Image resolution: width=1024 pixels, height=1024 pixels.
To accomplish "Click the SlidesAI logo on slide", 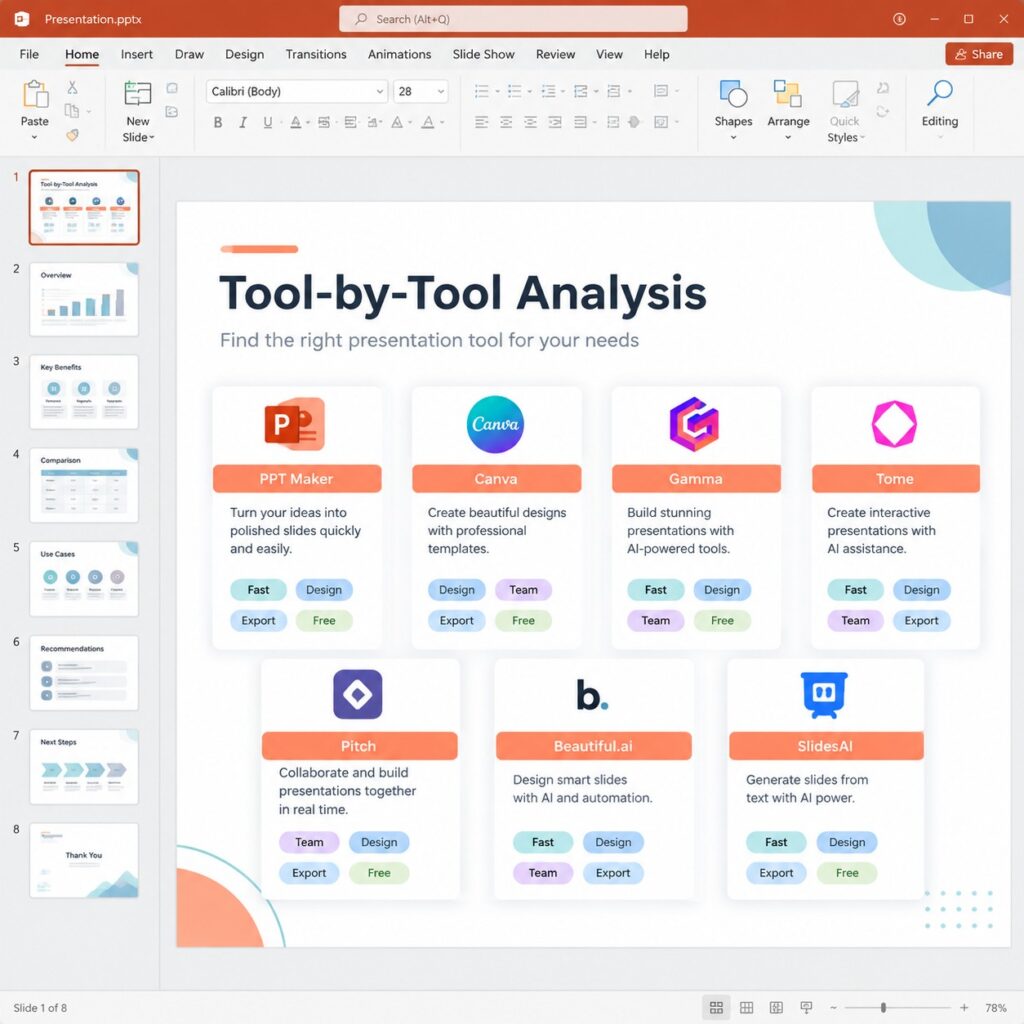I will click(x=824, y=694).
